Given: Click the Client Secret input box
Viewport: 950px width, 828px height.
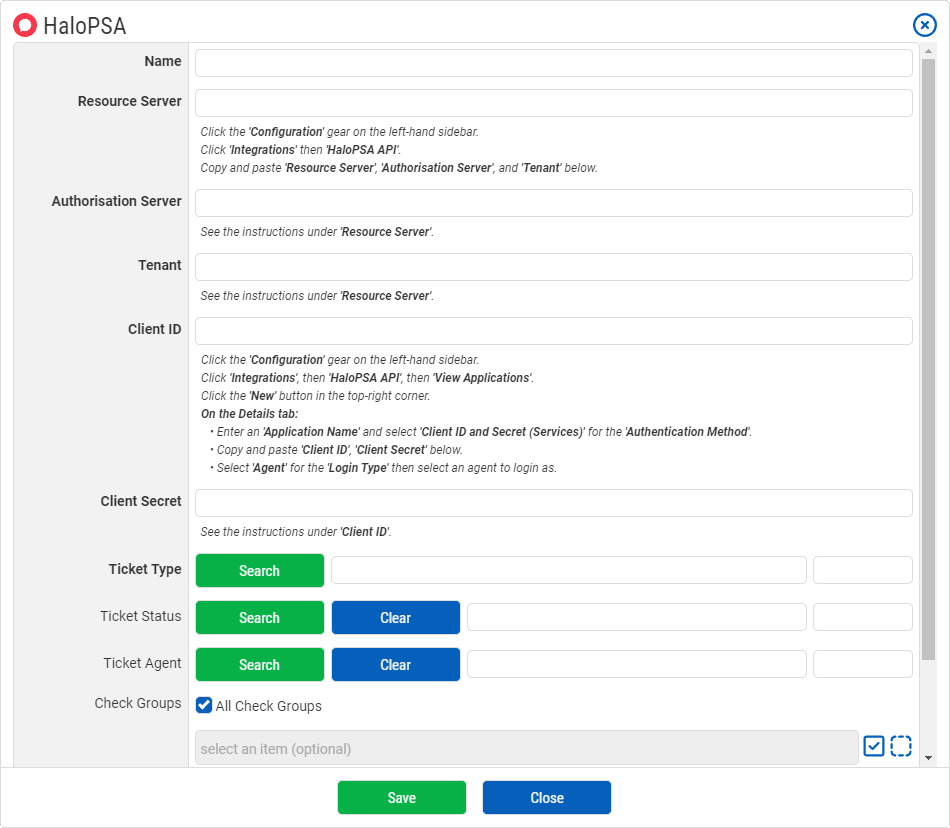Looking at the screenshot, I should pos(553,503).
